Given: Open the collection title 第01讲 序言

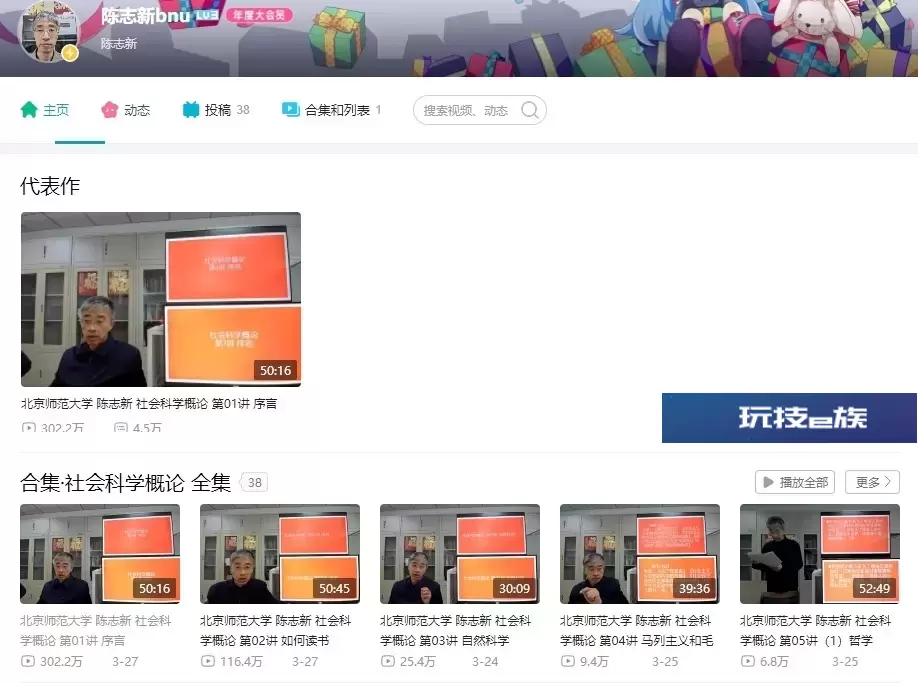Looking at the screenshot, I should click(x=96, y=630).
